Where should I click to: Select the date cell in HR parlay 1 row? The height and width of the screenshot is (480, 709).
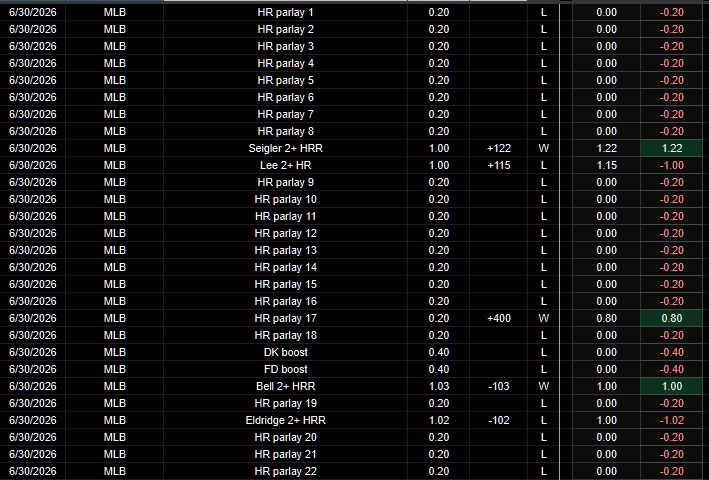point(33,12)
